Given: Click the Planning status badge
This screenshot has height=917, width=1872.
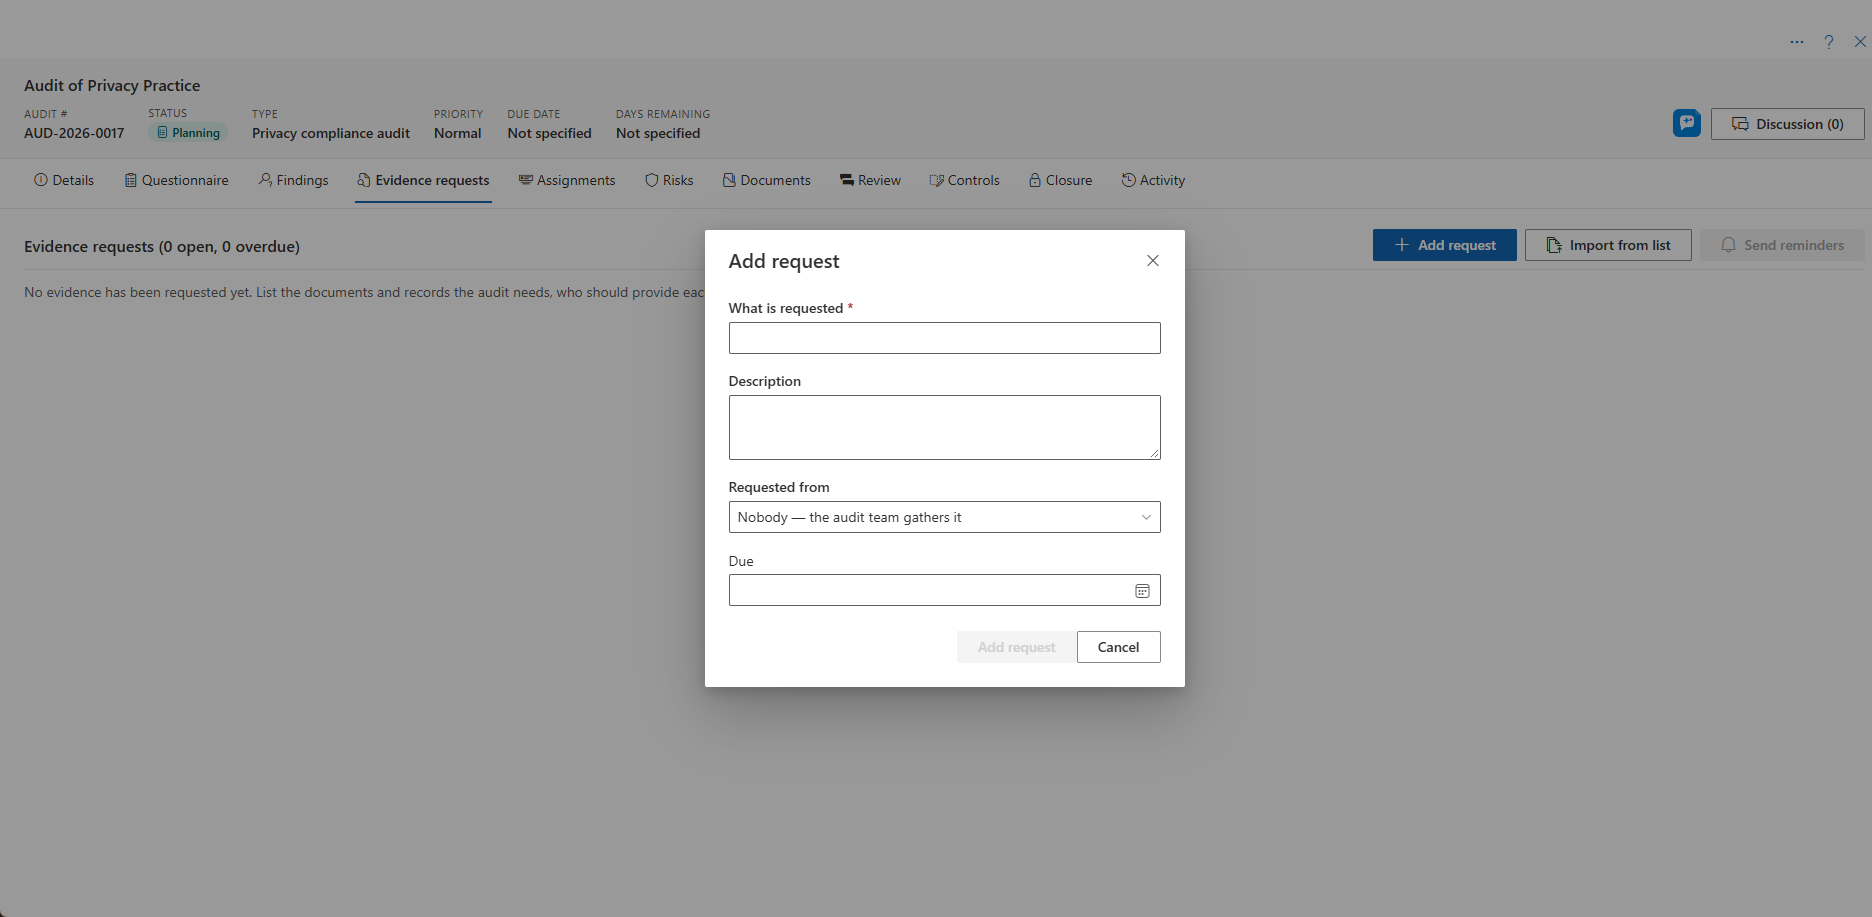Looking at the screenshot, I should 188,133.
